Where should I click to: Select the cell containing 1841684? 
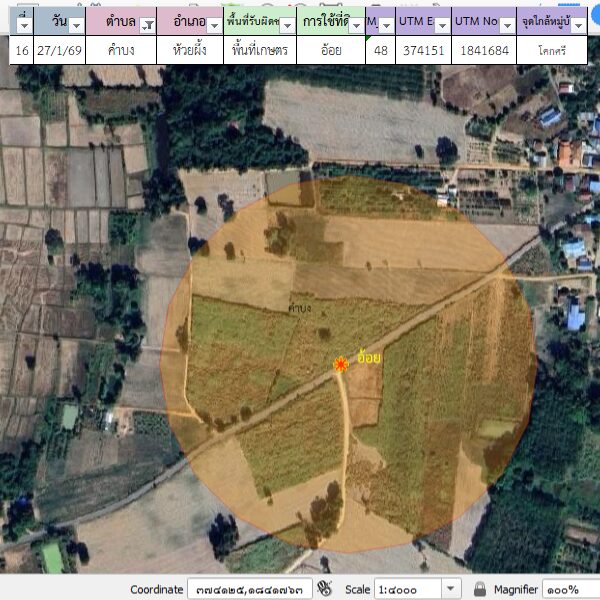tap(483, 50)
